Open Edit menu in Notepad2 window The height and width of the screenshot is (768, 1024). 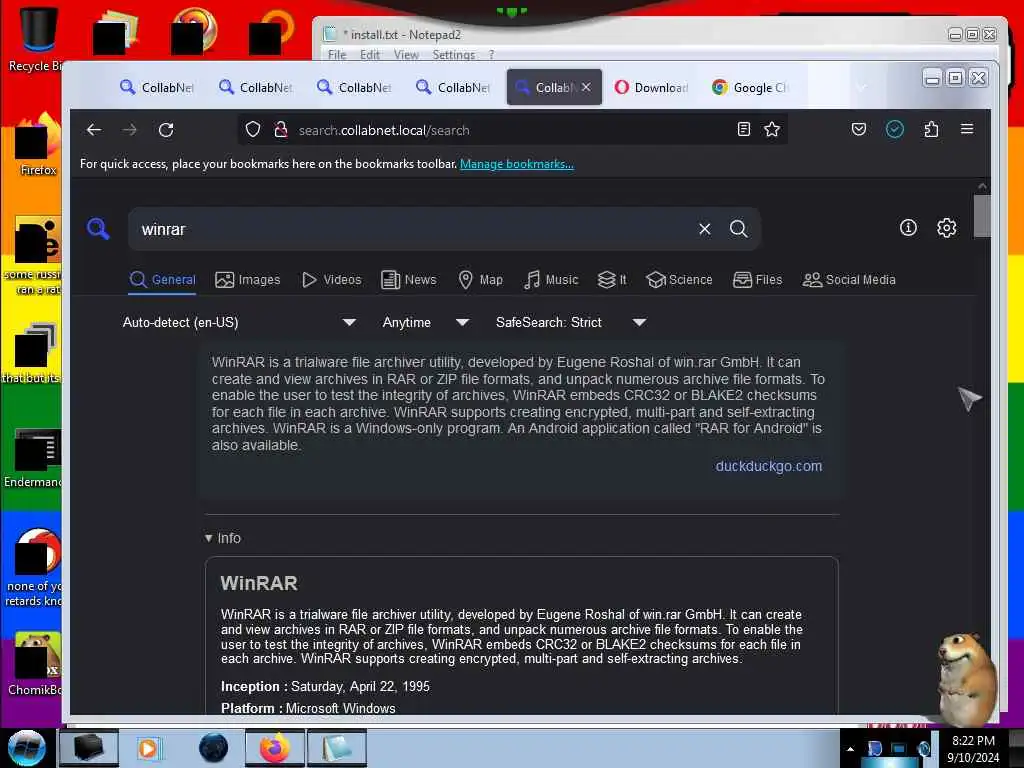370,55
